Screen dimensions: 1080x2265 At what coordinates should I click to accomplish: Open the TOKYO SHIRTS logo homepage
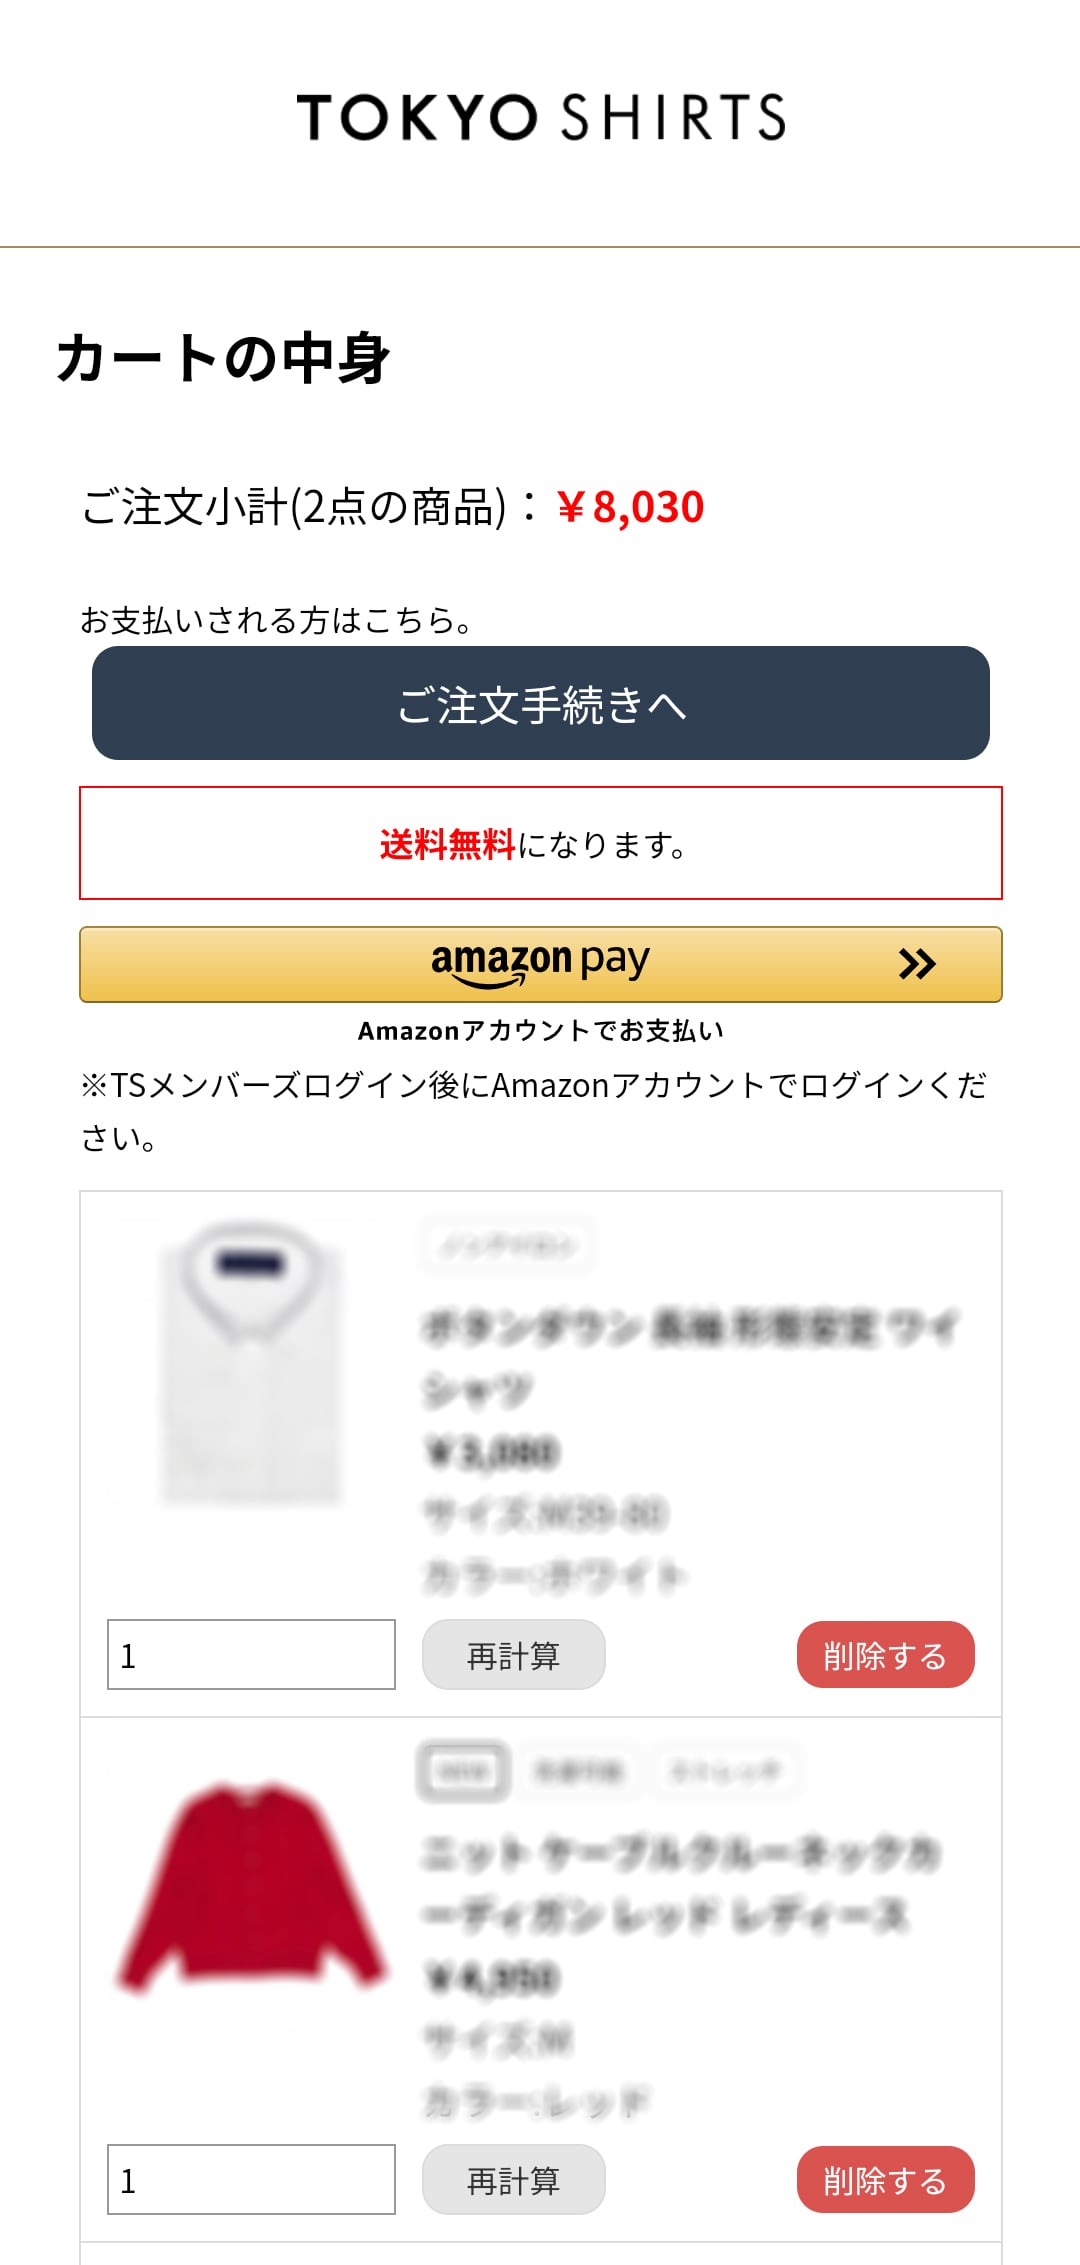click(x=541, y=117)
